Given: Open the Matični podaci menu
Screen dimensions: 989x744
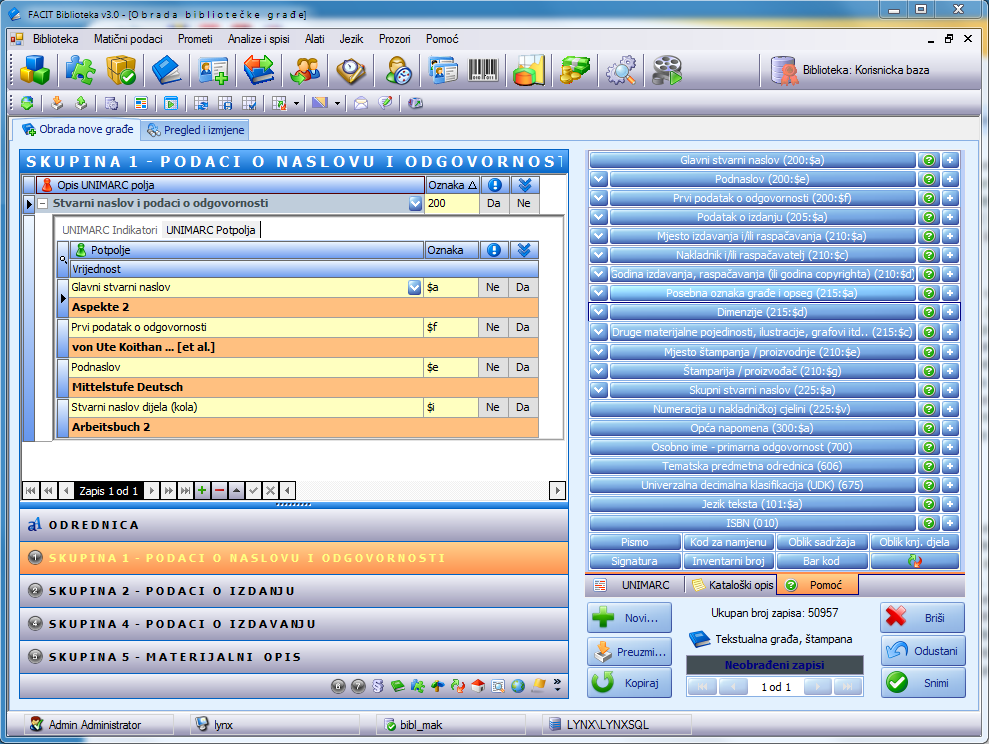Looking at the screenshot, I should (x=128, y=39).
